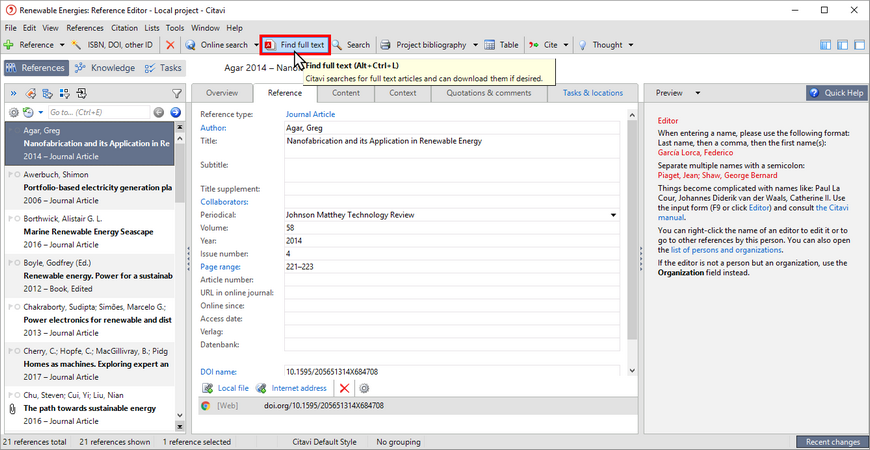Screen dimensions: 870x450
Task: Expand the Cite dropdown arrow
Action: [565, 45]
